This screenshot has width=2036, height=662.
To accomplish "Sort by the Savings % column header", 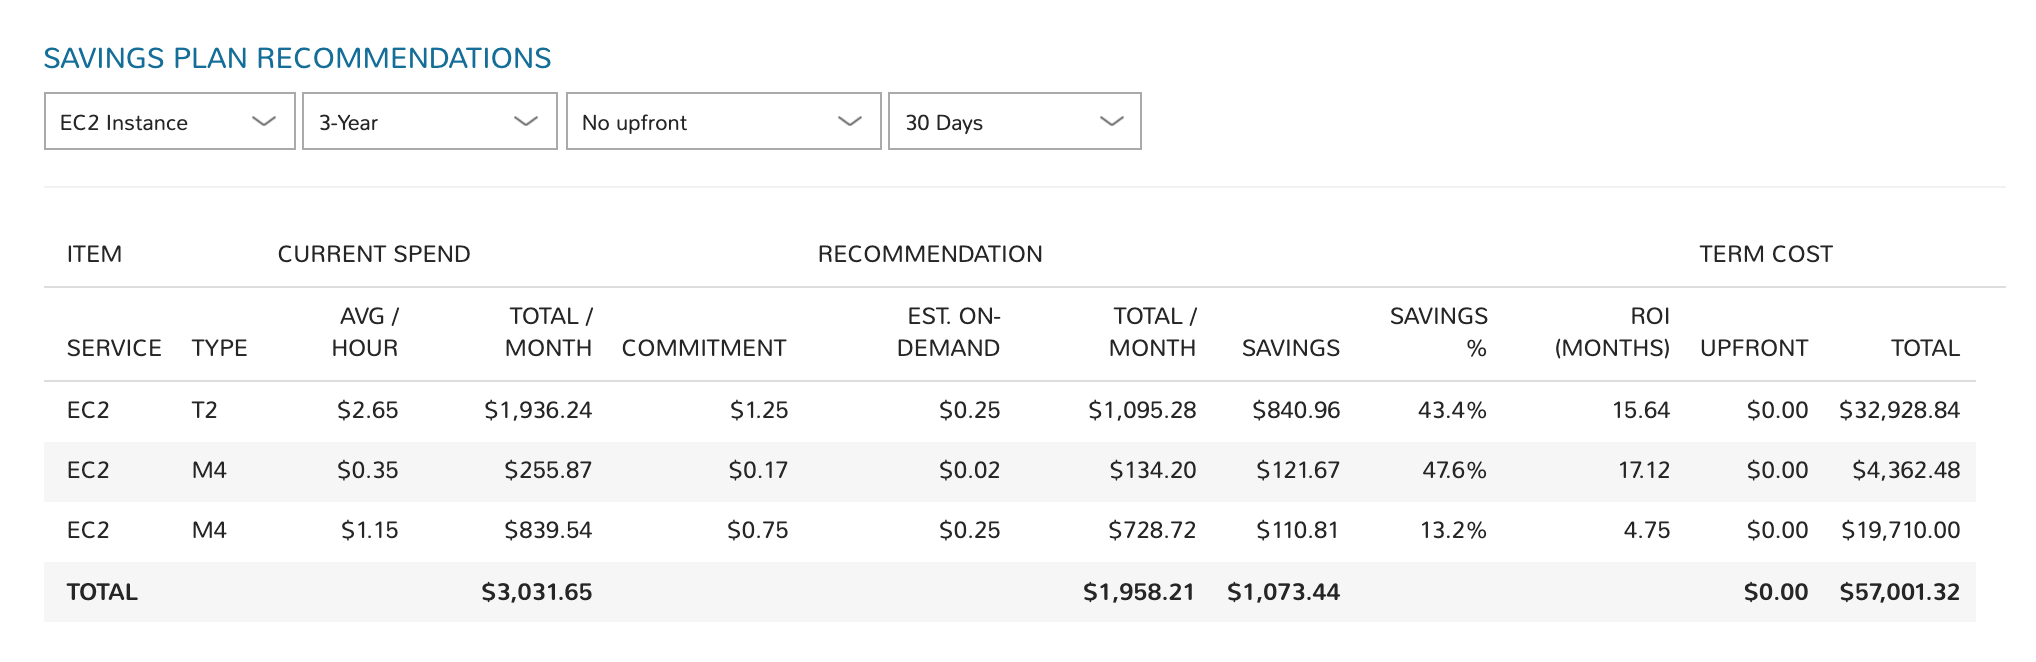I will pos(1438,332).
